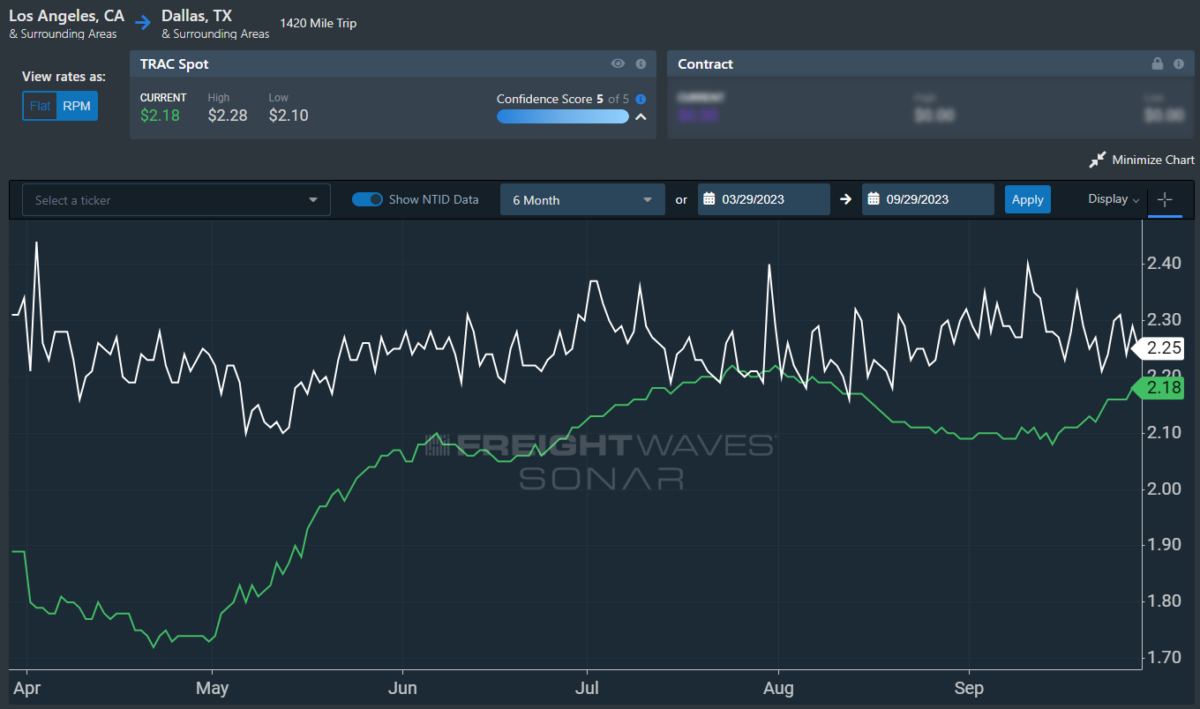Click Low rate value $2.10
1200x709 pixels.
289,115
